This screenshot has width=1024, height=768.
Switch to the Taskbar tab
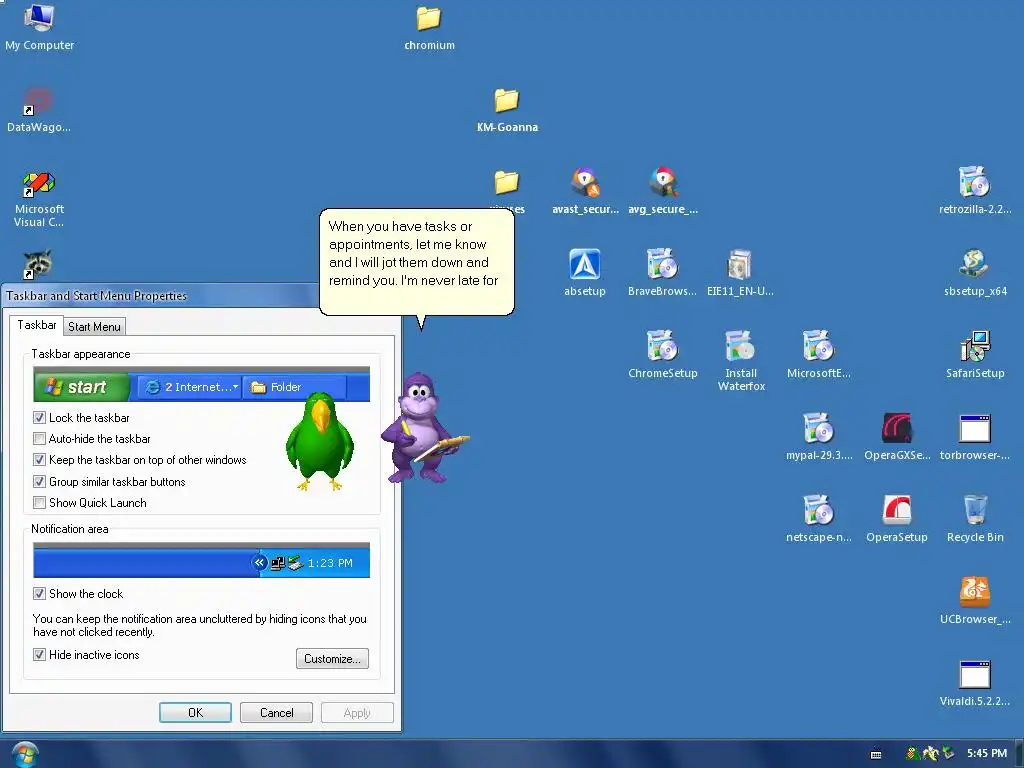pyautogui.click(x=37, y=325)
